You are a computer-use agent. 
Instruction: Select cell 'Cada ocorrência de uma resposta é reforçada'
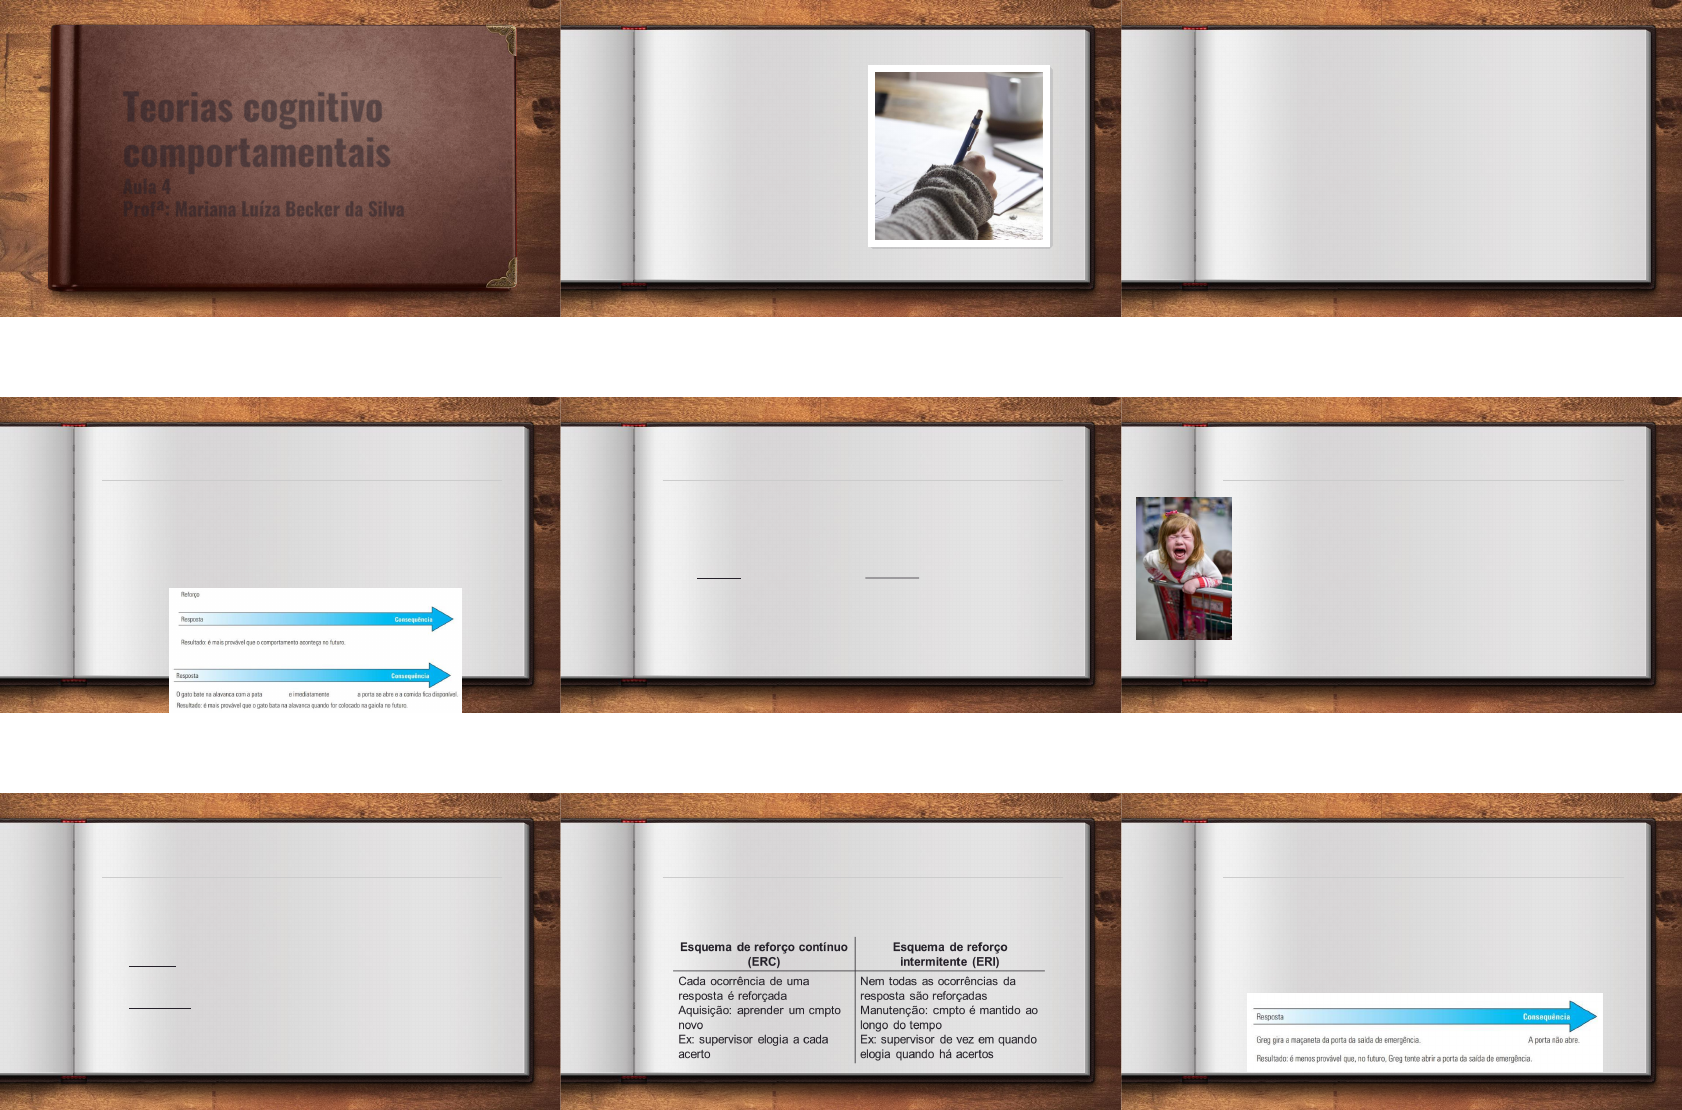click(743, 988)
